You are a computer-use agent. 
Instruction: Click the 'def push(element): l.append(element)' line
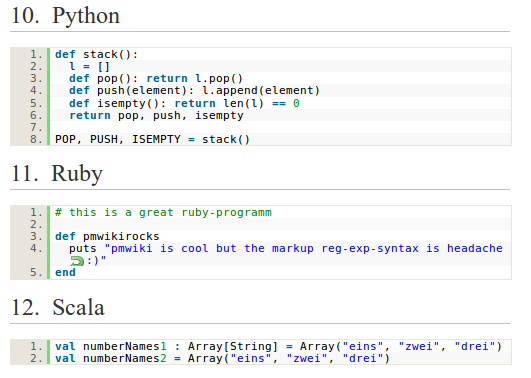point(194,90)
